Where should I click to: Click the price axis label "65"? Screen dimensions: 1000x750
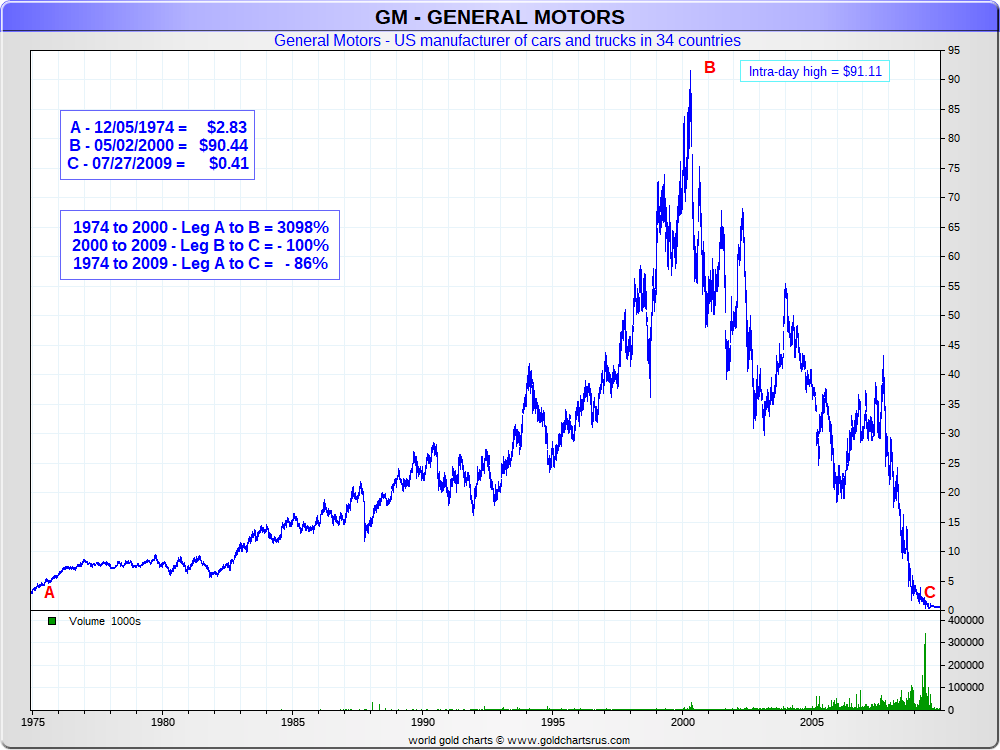tap(954, 227)
